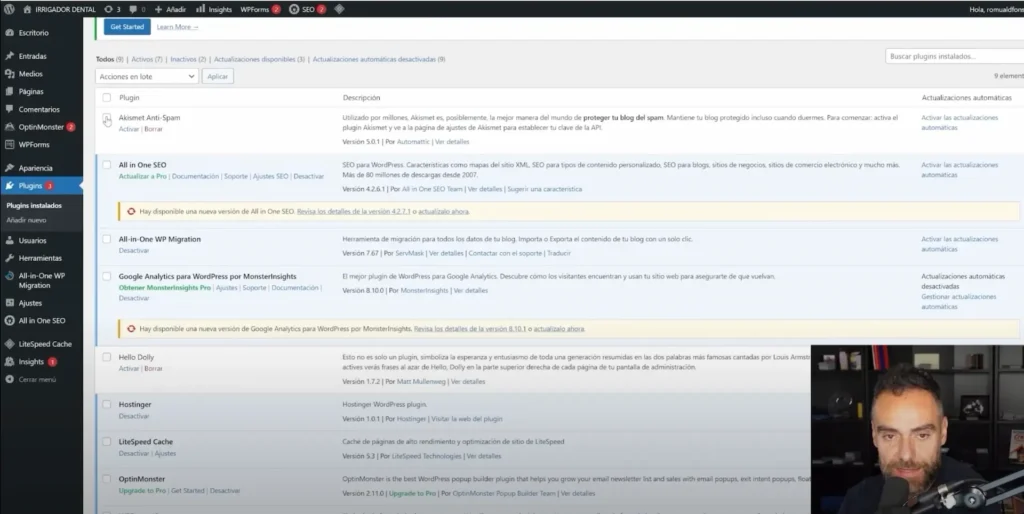Open the WordPress logo menu
The width and height of the screenshot is (1024, 514).
tap(9, 9)
